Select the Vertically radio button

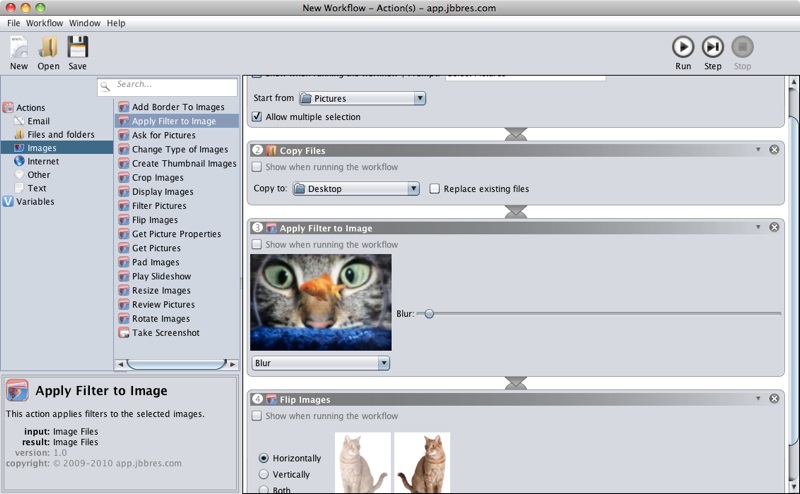coord(264,474)
